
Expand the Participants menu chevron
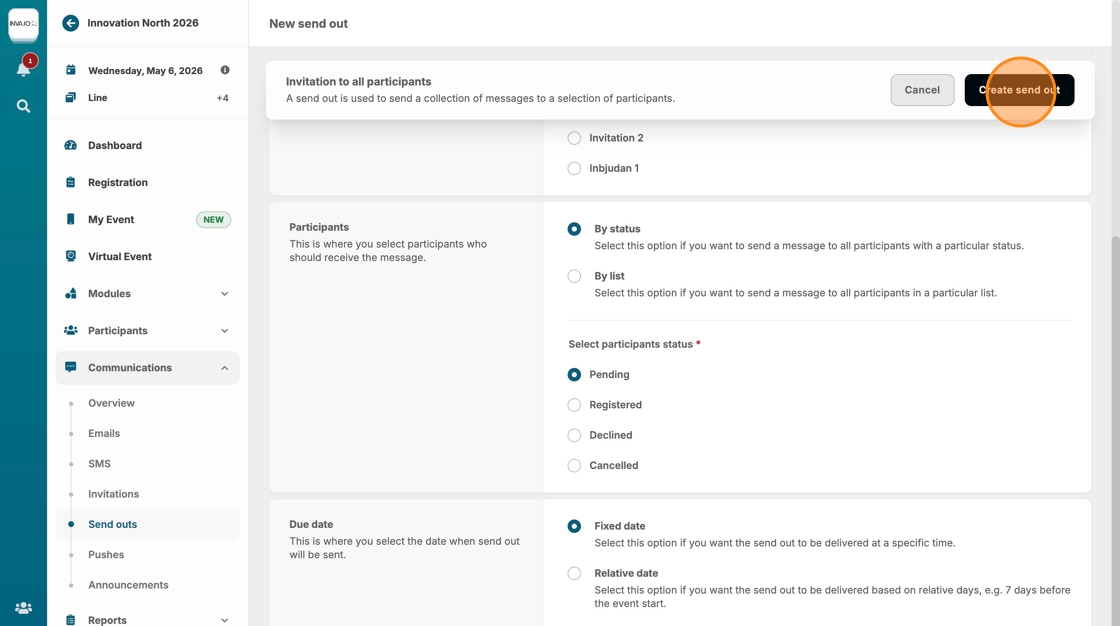click(x=224, y=331)
